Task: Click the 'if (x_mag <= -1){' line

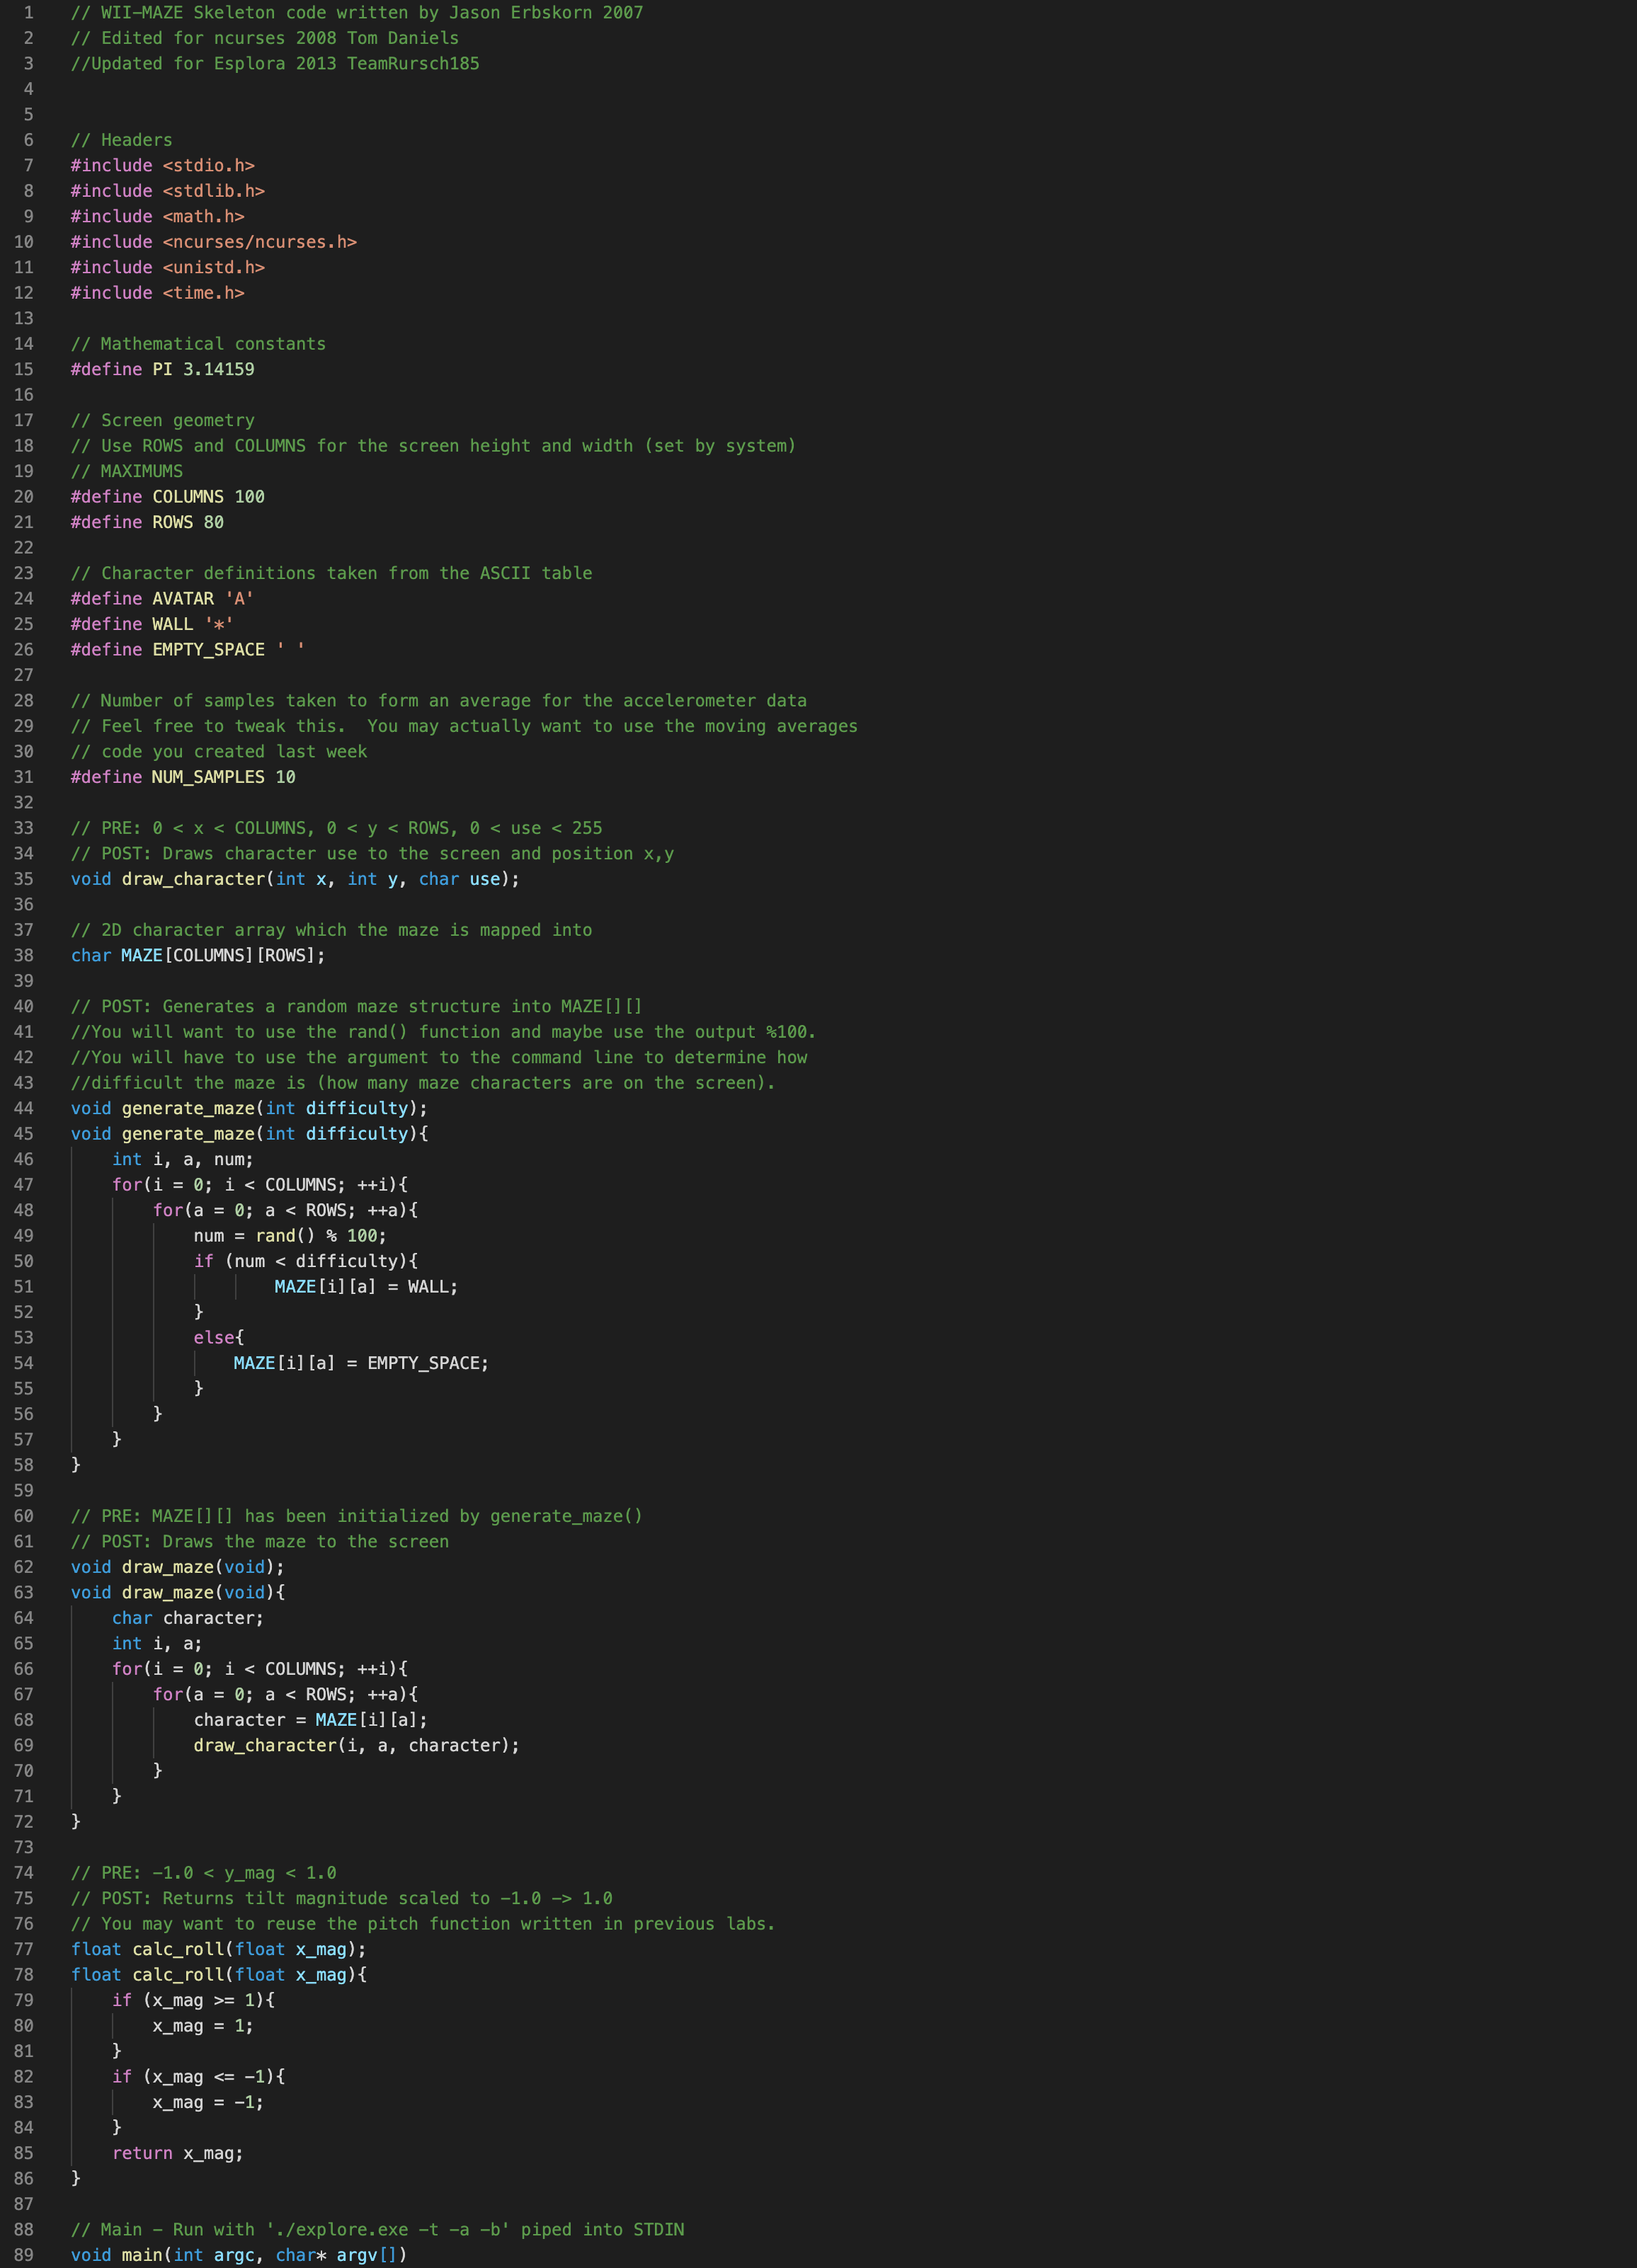Action: tap(199, 2077)
